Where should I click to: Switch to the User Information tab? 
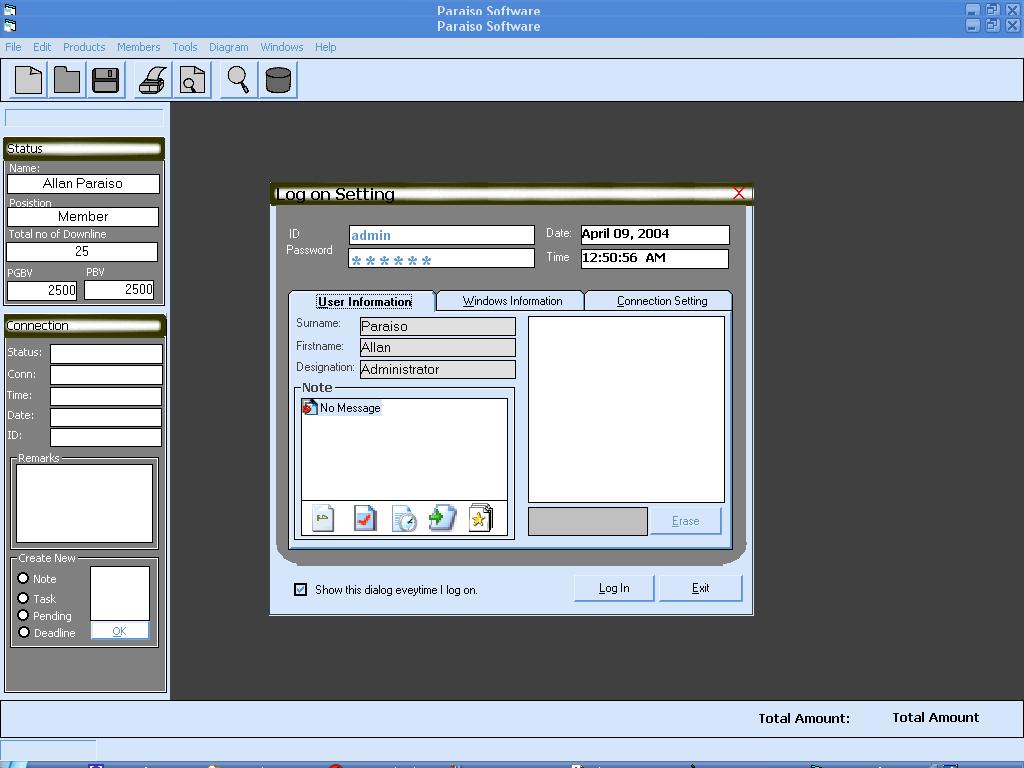[x=364, y=301]
